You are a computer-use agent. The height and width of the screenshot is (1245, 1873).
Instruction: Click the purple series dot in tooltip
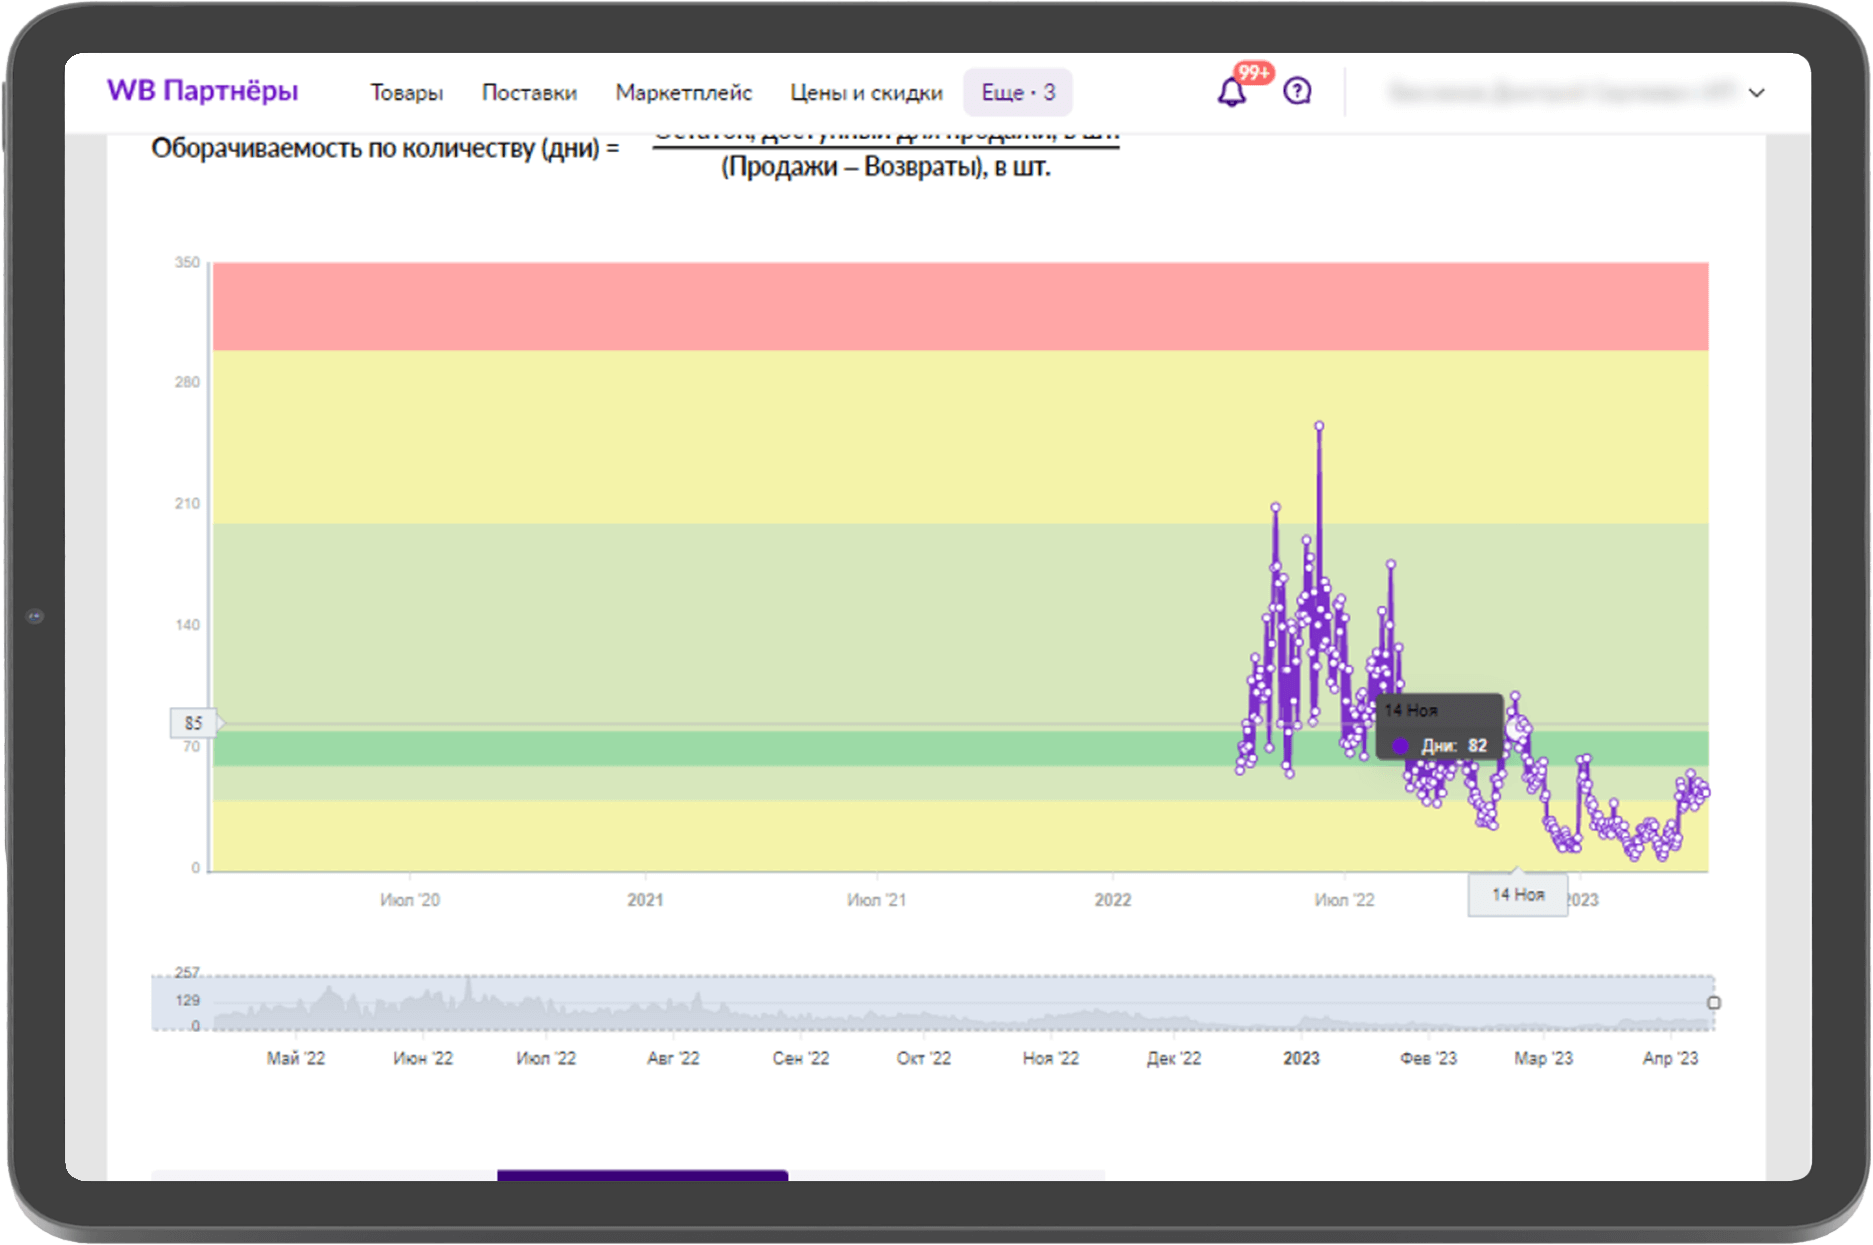coord(1400,746)
